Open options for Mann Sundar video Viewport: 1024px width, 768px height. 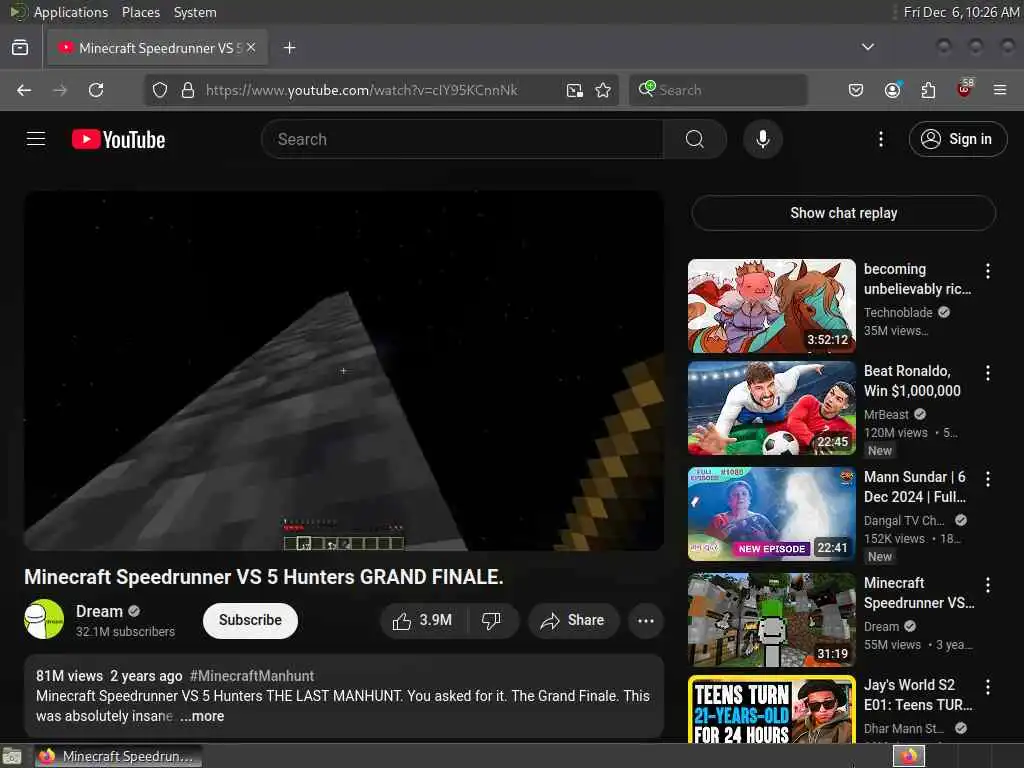coord(988,479)
